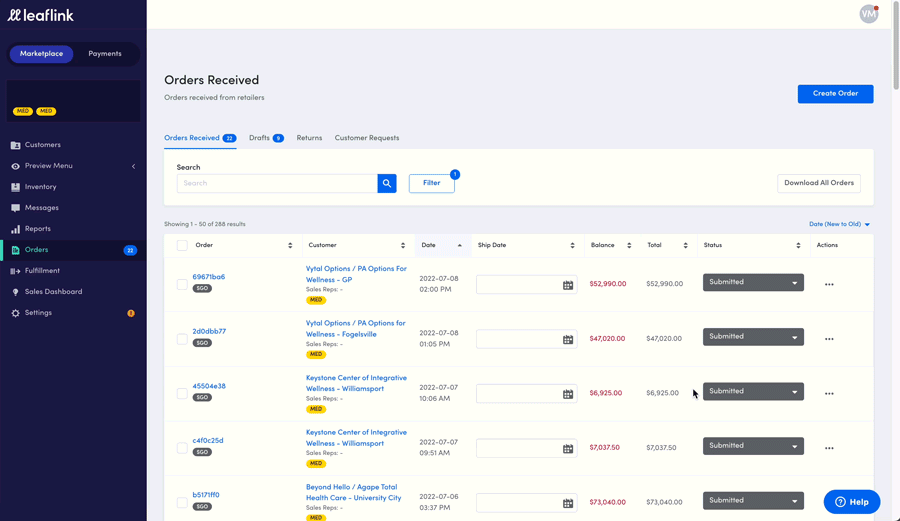Go to Reports in sidebar
The image size is (900, 521).
tap(37, 229)
